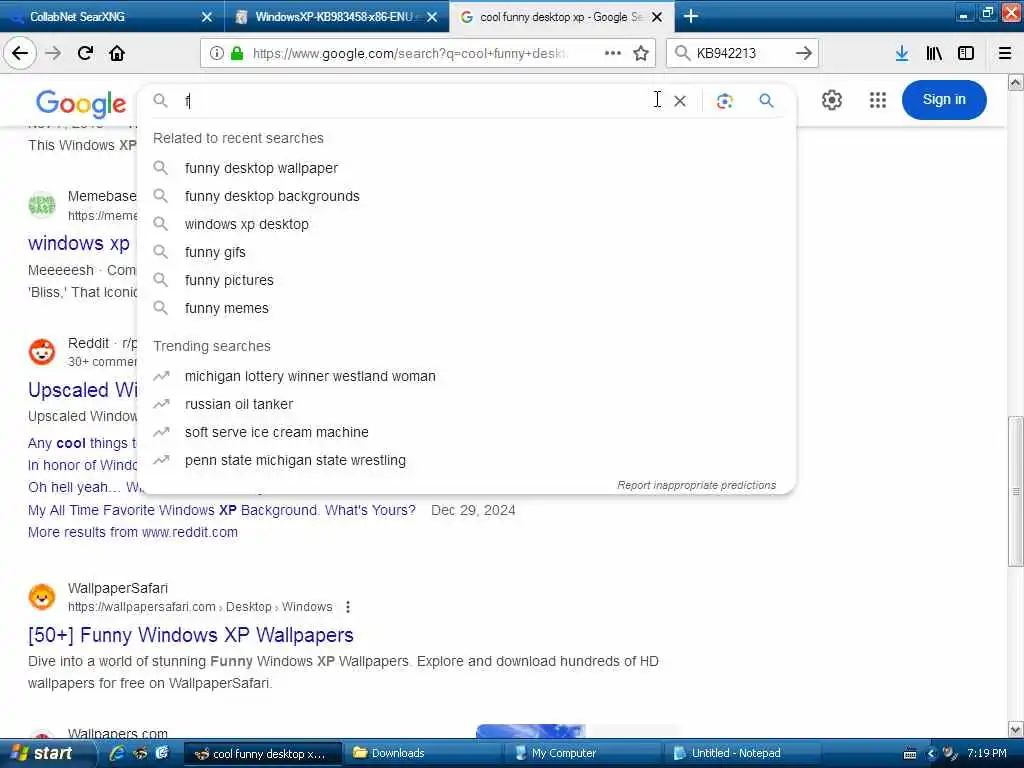Viewport: 1024px width, 768px height.
Task: Open [50+] Funny Windows XP Wallpapers result
Action: pos(191,635)
